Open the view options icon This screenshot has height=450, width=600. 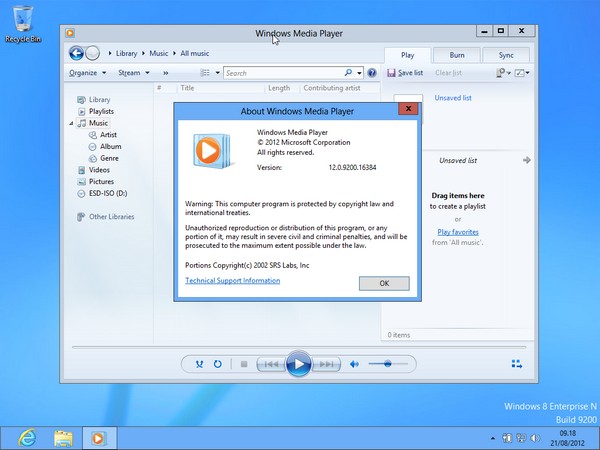[x=205, y=73]
